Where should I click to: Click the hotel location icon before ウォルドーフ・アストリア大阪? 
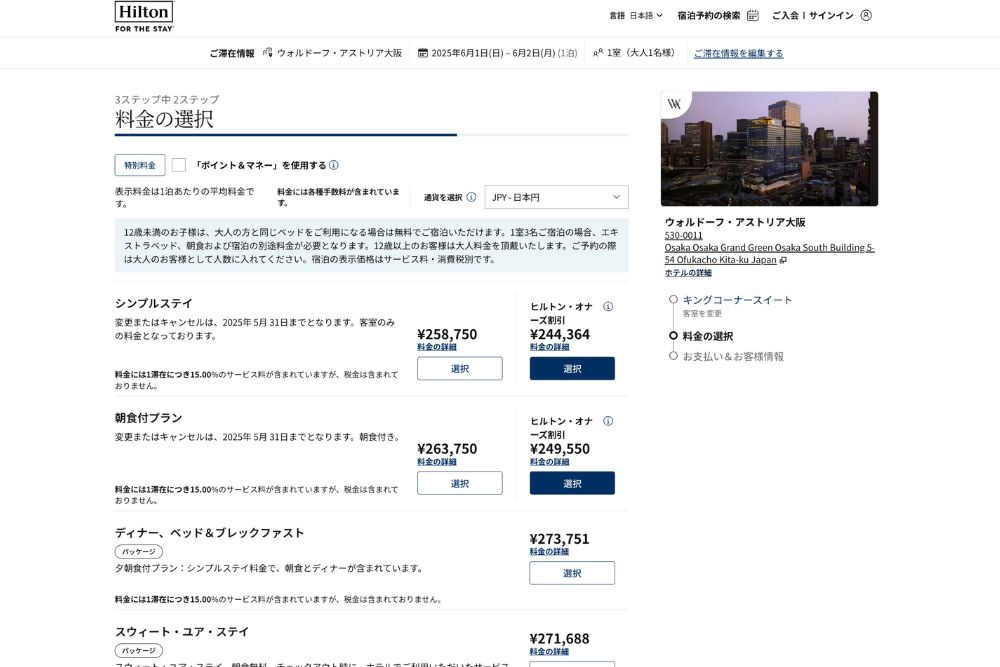(x=268, y=52)
